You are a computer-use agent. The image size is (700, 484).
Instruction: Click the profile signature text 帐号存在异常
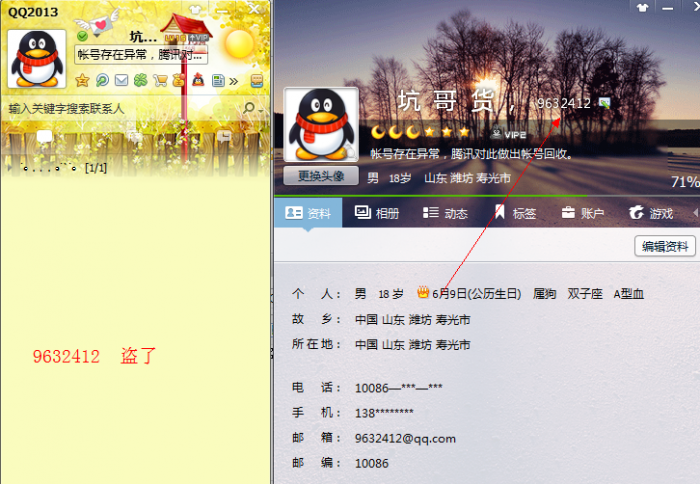point(471,154)
